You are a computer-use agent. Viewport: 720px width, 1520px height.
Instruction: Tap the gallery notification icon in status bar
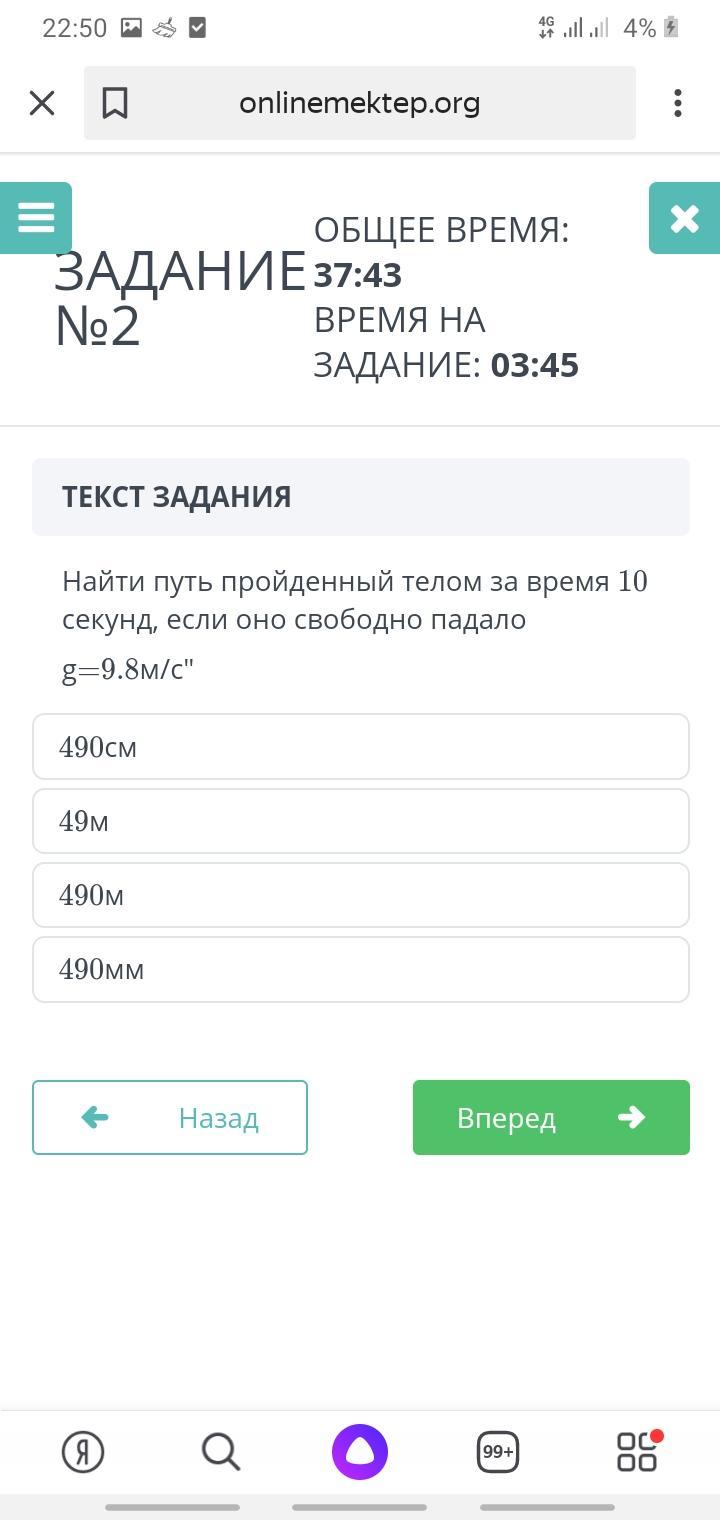pyautogui.click(x=131, y=28)
